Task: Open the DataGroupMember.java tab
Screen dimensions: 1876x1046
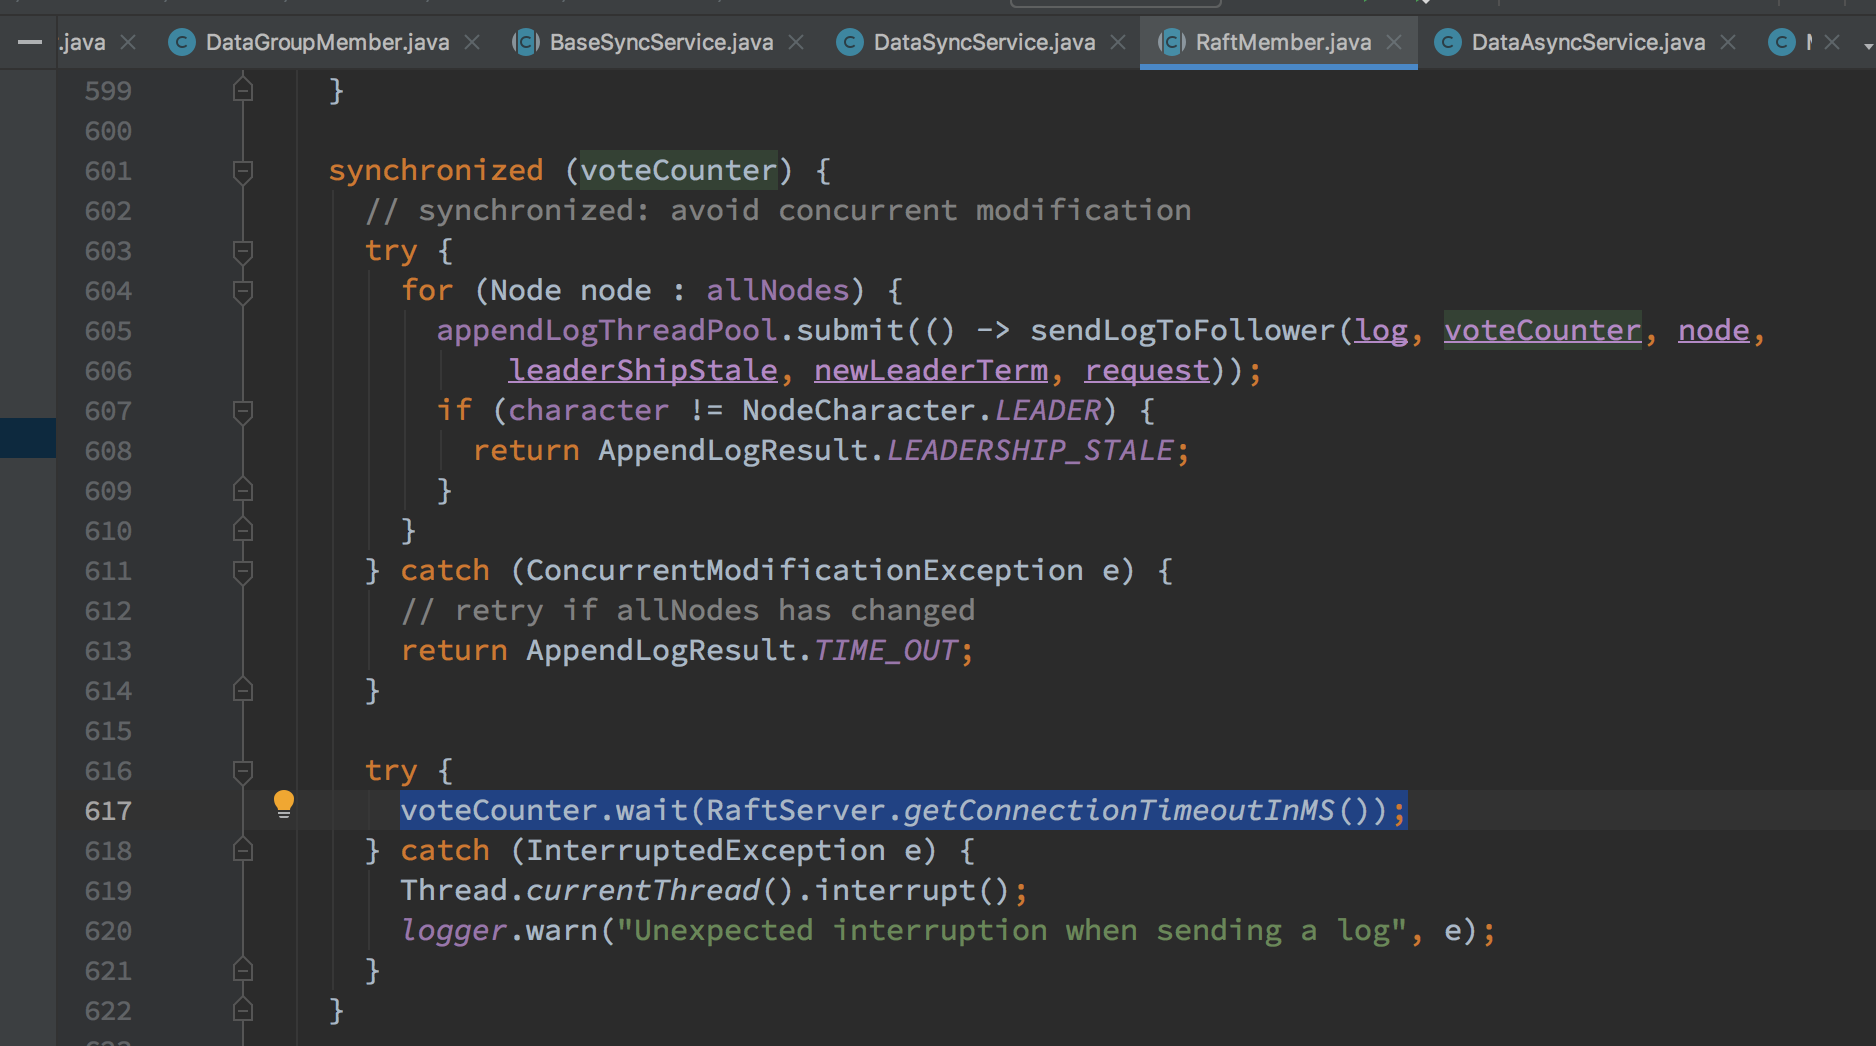Action: [x=327, y=42]
